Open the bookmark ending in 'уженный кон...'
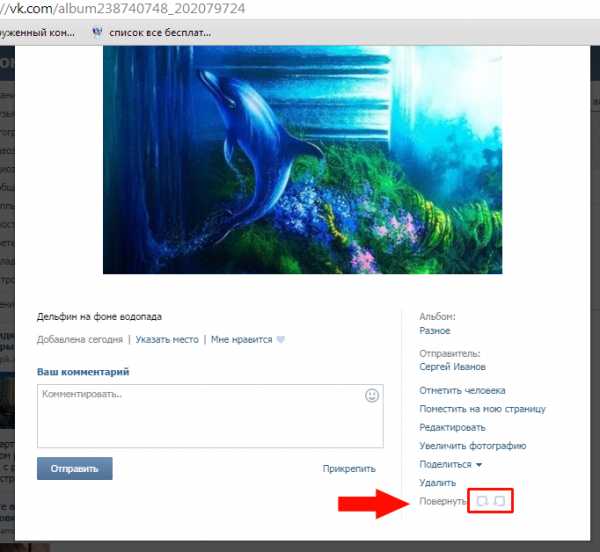This screenshot has height=552, width=600. coord(37,33)
